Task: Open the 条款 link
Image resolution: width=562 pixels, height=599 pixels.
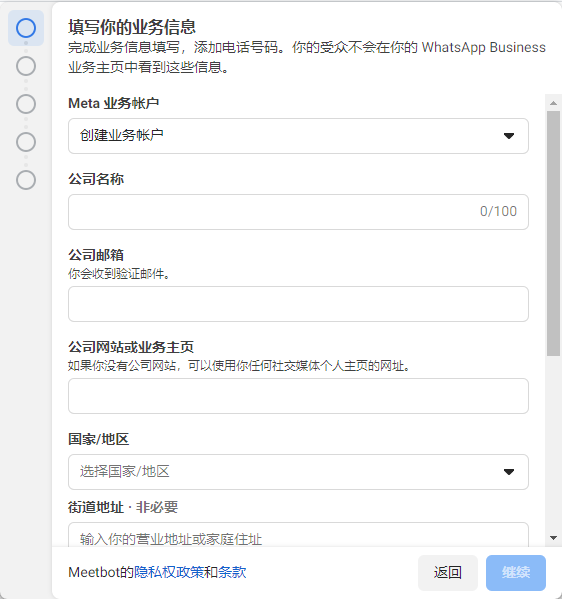Action: pos(232,572)
